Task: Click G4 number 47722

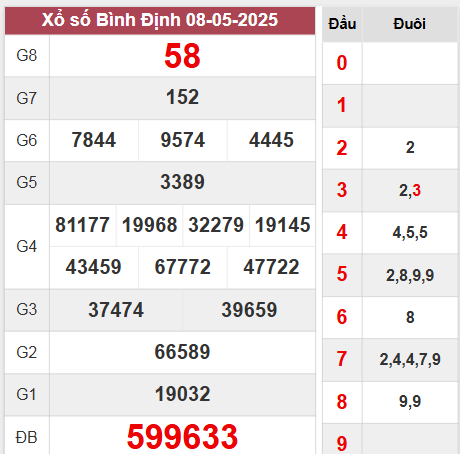Action: tap(271, 267)
